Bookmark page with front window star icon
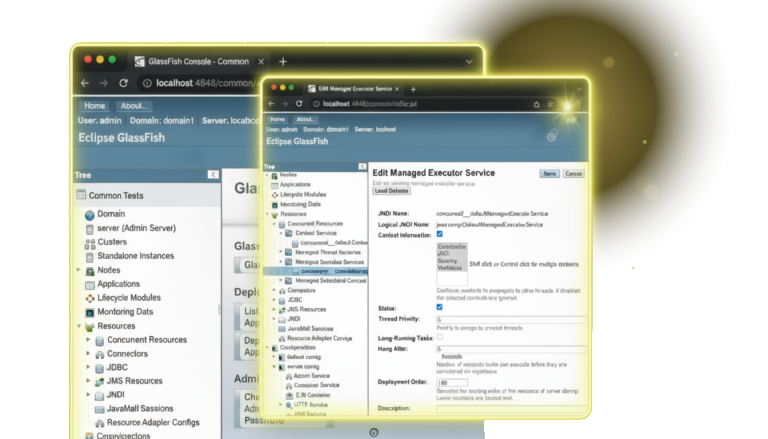 click(551, 104)
